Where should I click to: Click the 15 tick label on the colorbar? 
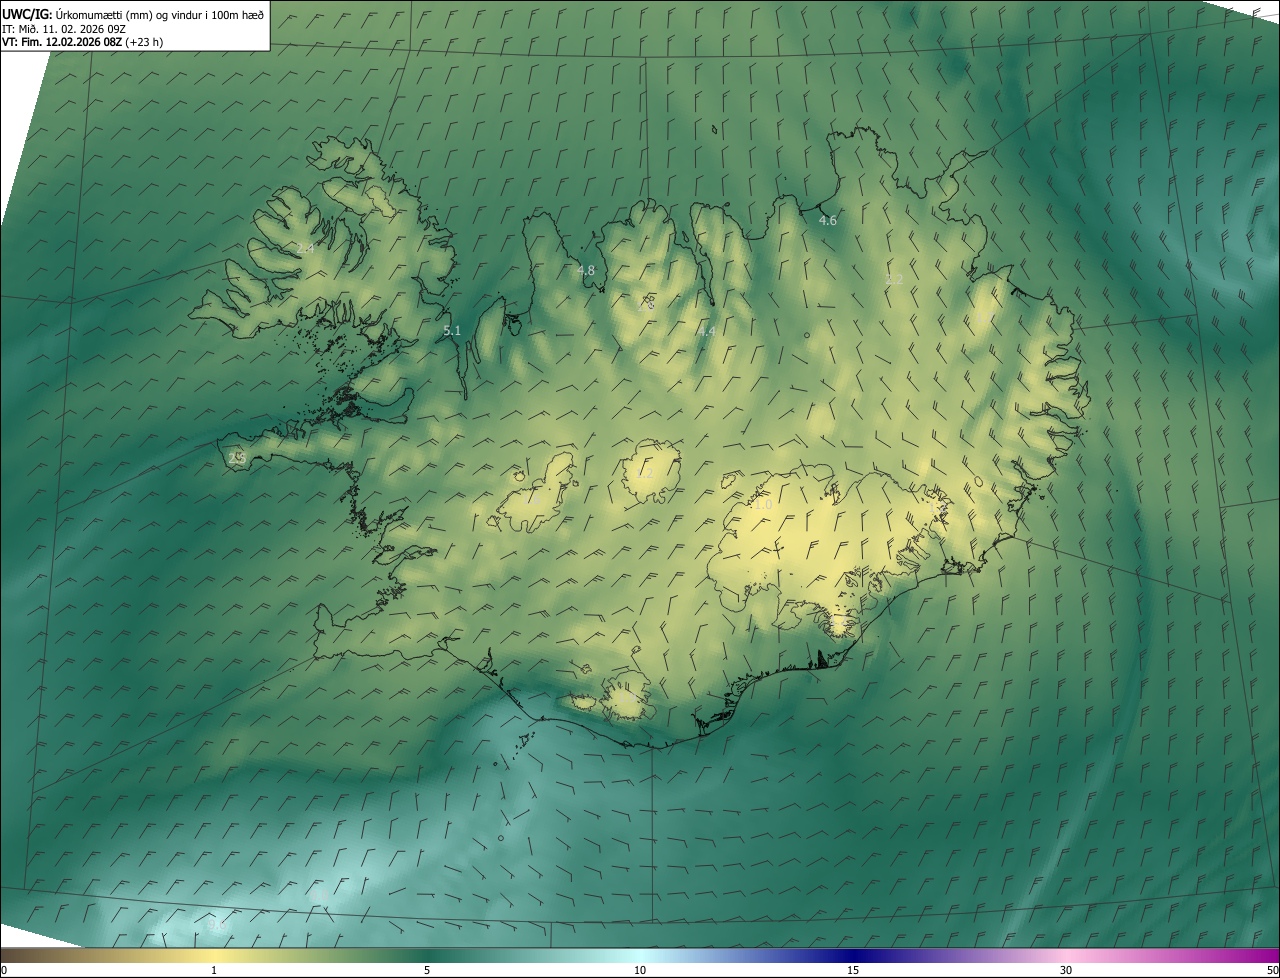click(853, 970)
